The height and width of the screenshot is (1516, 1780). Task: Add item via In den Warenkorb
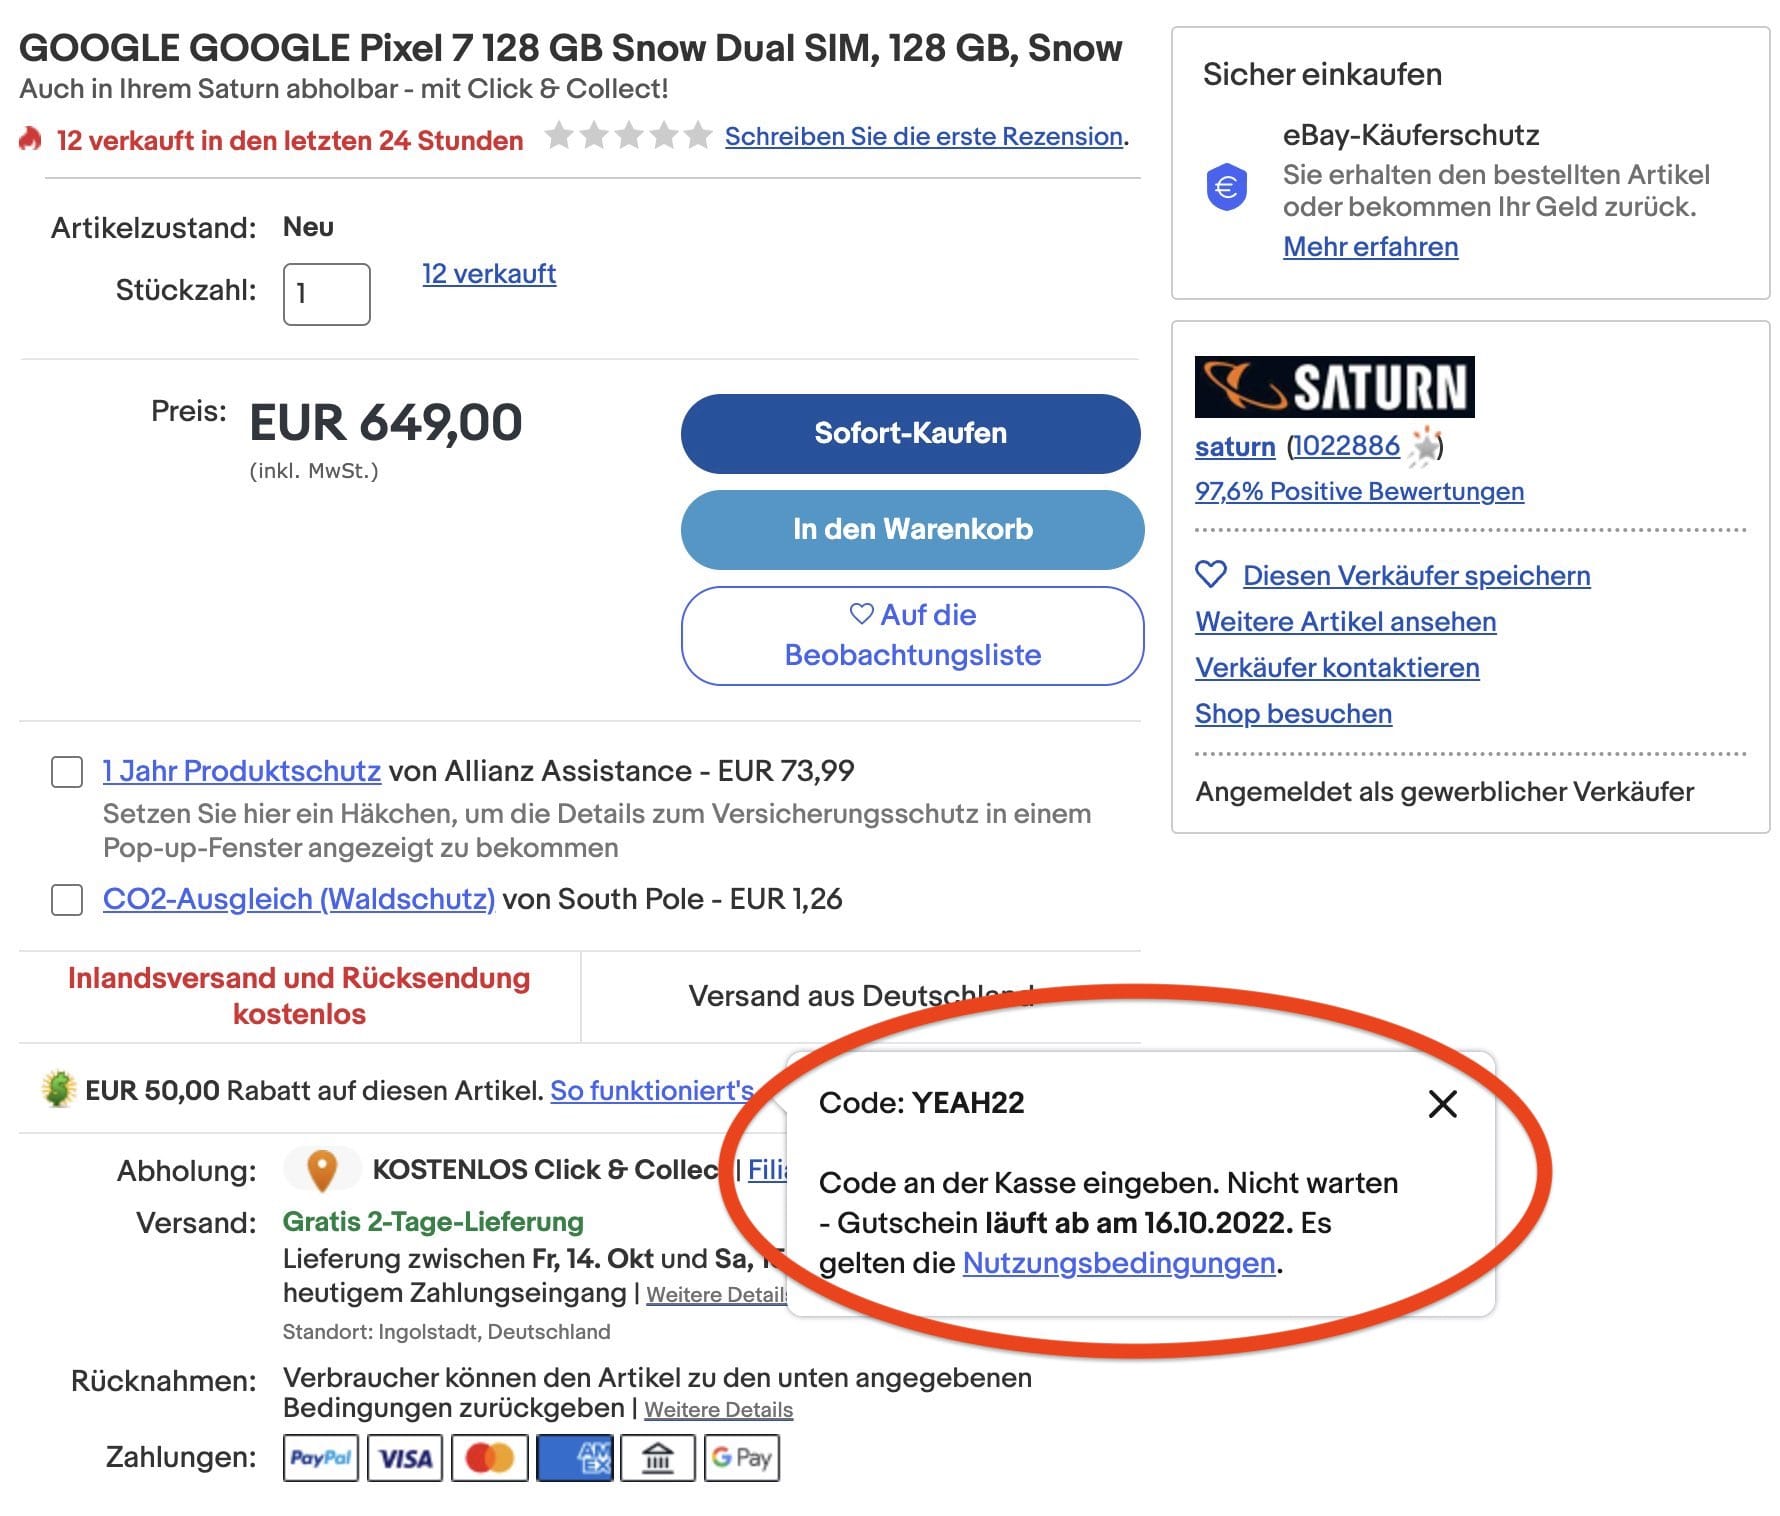point(912,529)
